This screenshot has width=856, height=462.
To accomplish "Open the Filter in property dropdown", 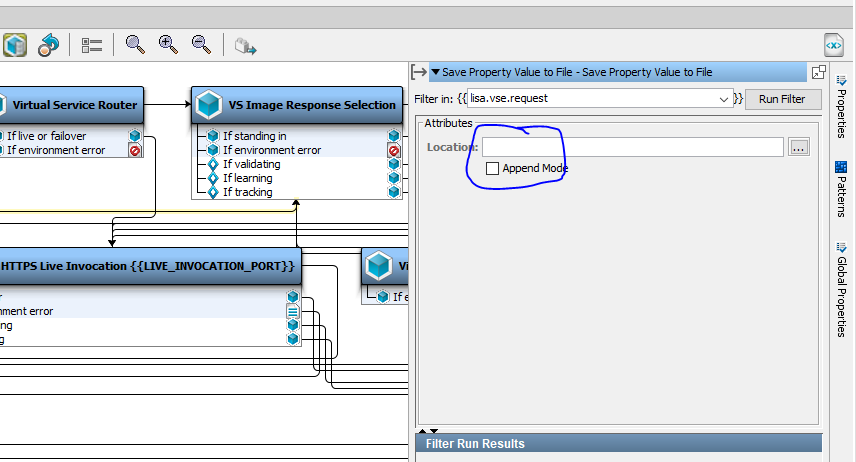I will pos(724,99).
